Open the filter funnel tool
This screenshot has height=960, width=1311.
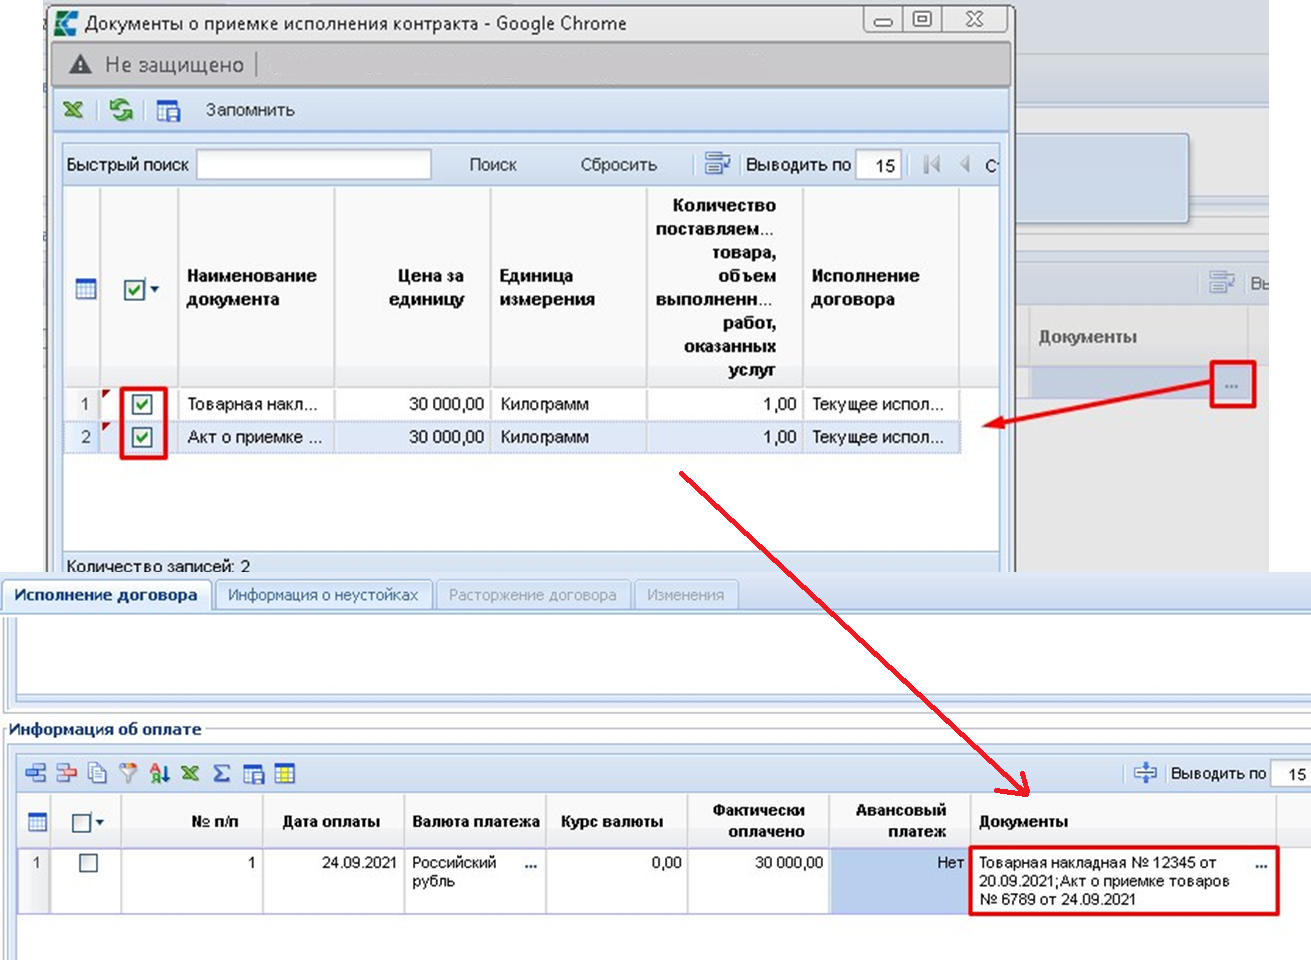coord(128,773)
